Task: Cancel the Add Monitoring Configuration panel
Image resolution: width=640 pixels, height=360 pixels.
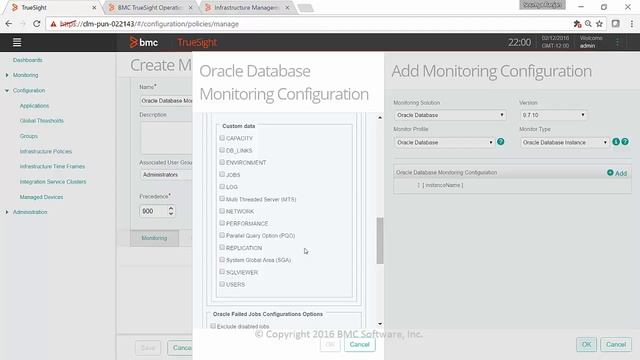Action: click(616, 344)
